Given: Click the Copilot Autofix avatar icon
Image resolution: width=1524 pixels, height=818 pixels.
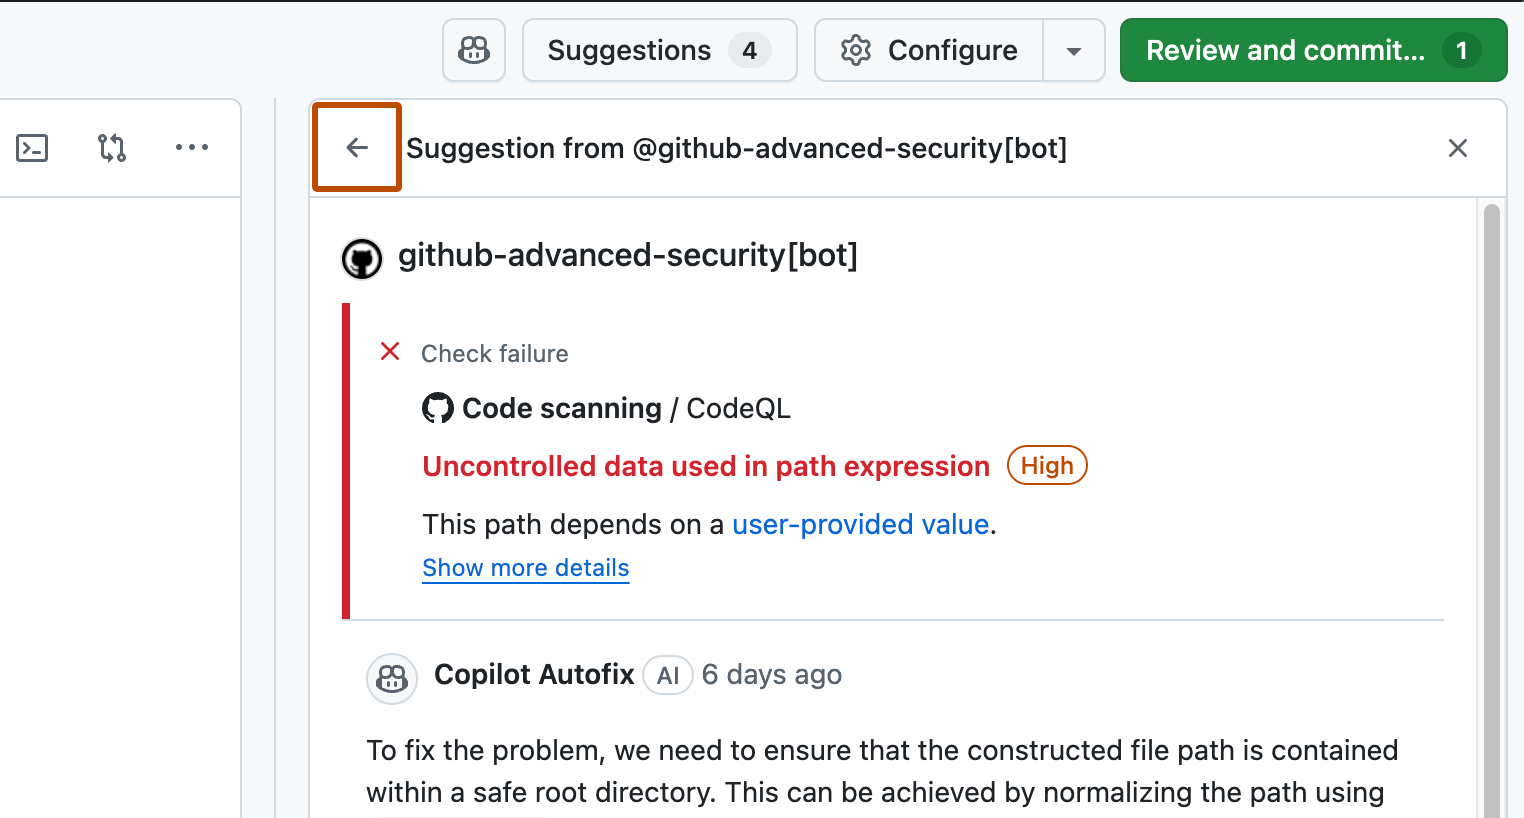Looking at the screenshot, I should 391,678.
